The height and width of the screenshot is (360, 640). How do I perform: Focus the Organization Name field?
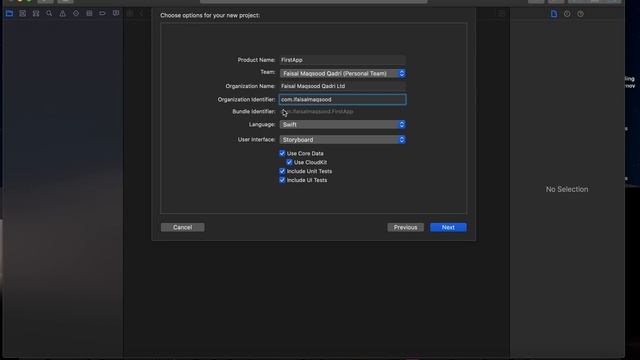342,86
